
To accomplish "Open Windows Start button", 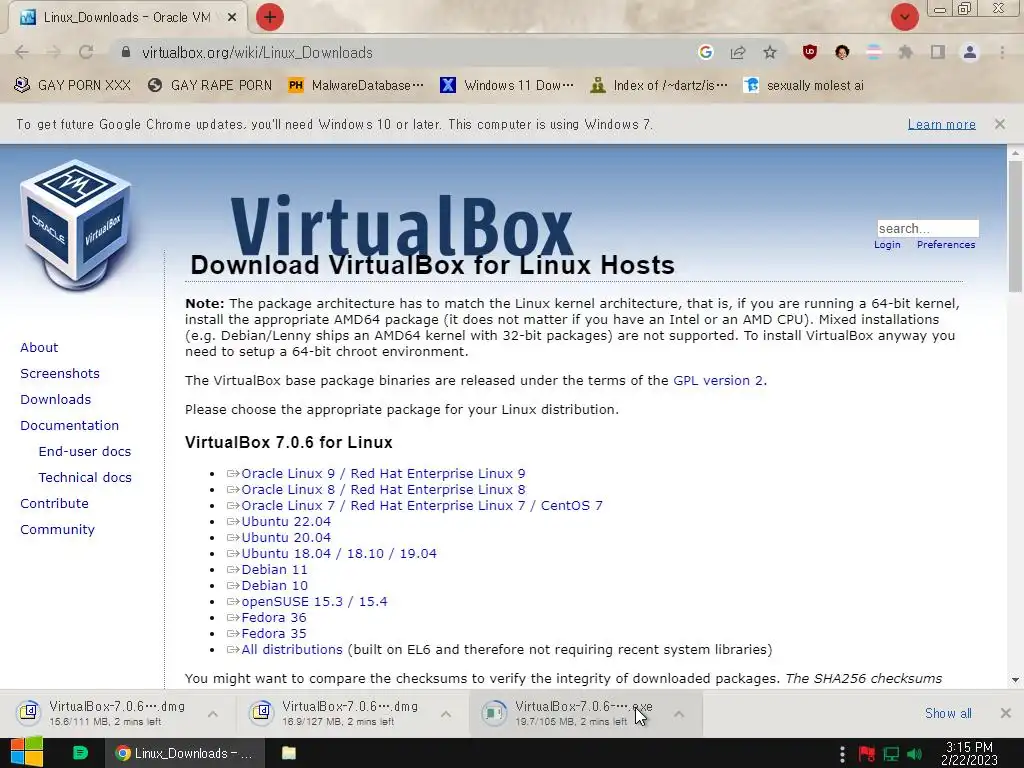I will (26, 753).
